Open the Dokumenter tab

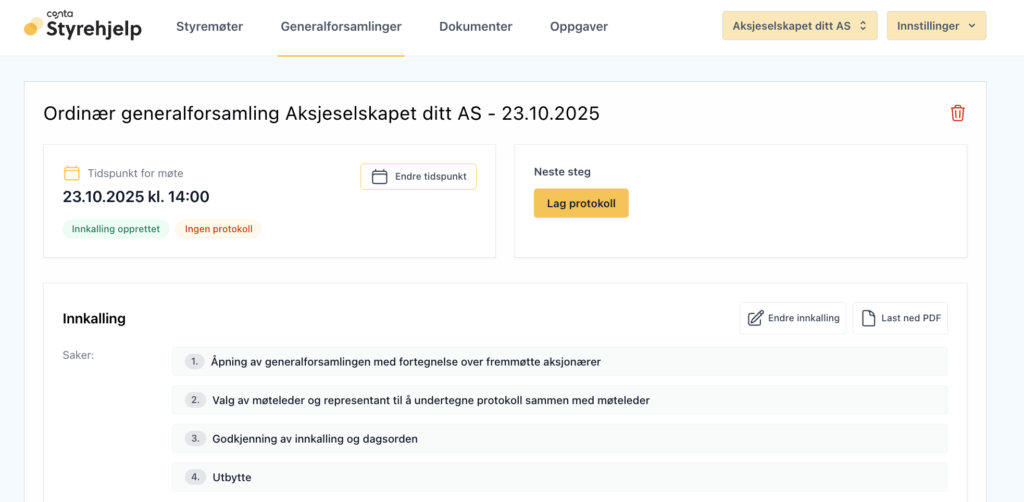tap(476, 27)
